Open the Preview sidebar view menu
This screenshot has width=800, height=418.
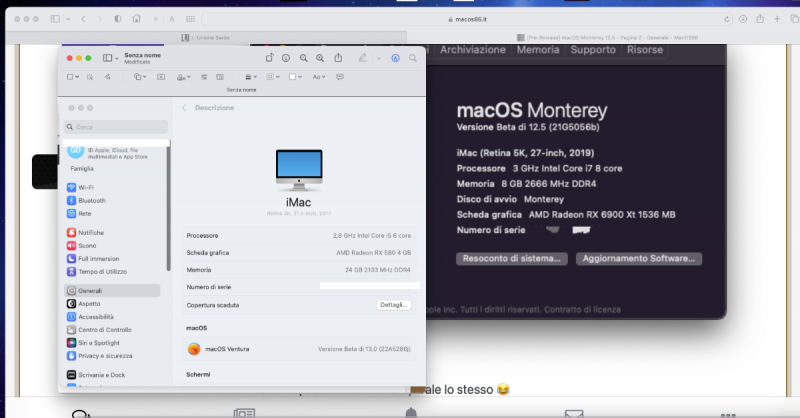pyautogui.click(x=110, y=58)
